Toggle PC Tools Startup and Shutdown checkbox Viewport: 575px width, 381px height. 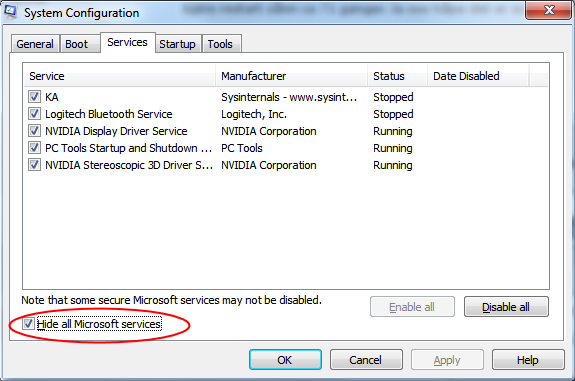(34, 148)
